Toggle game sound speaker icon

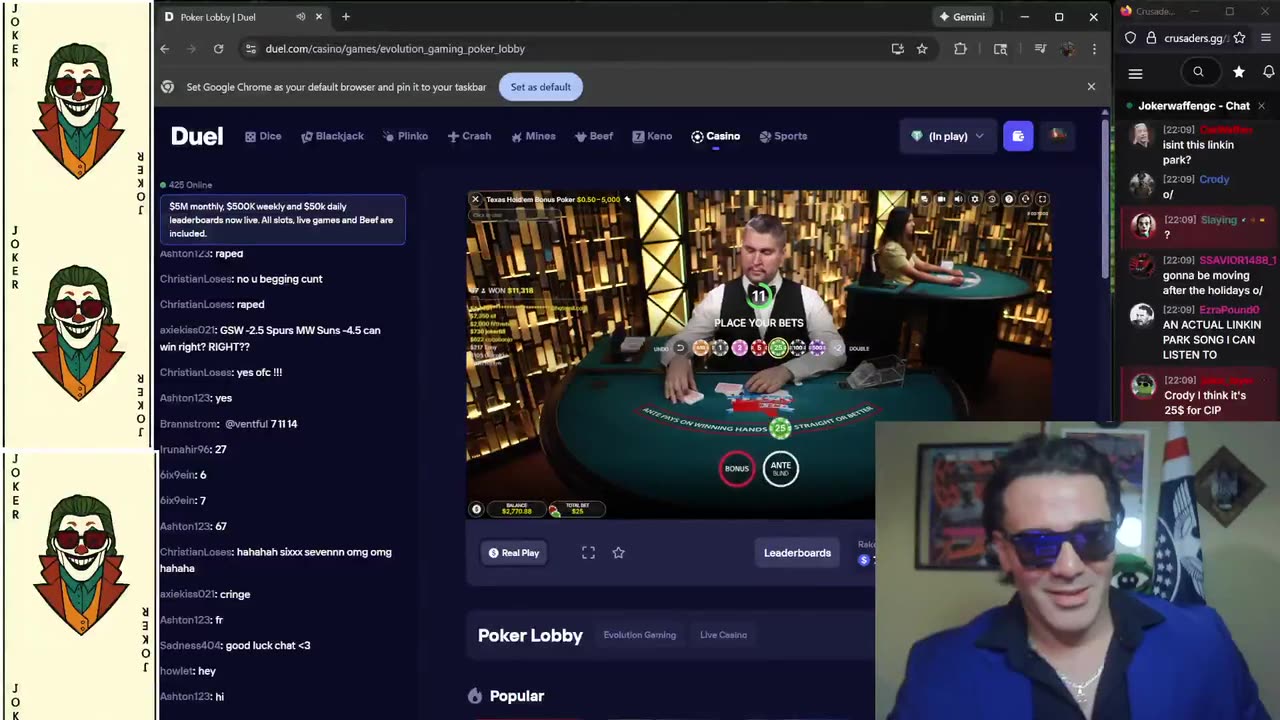coord(958,199)
